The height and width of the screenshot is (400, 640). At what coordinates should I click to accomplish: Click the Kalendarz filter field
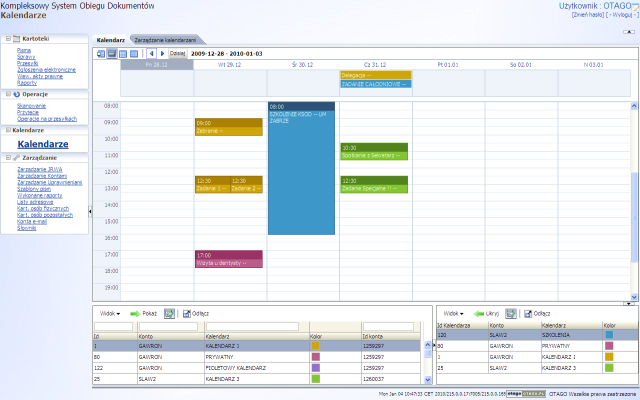pyautogui.click(x=252, y=327)
